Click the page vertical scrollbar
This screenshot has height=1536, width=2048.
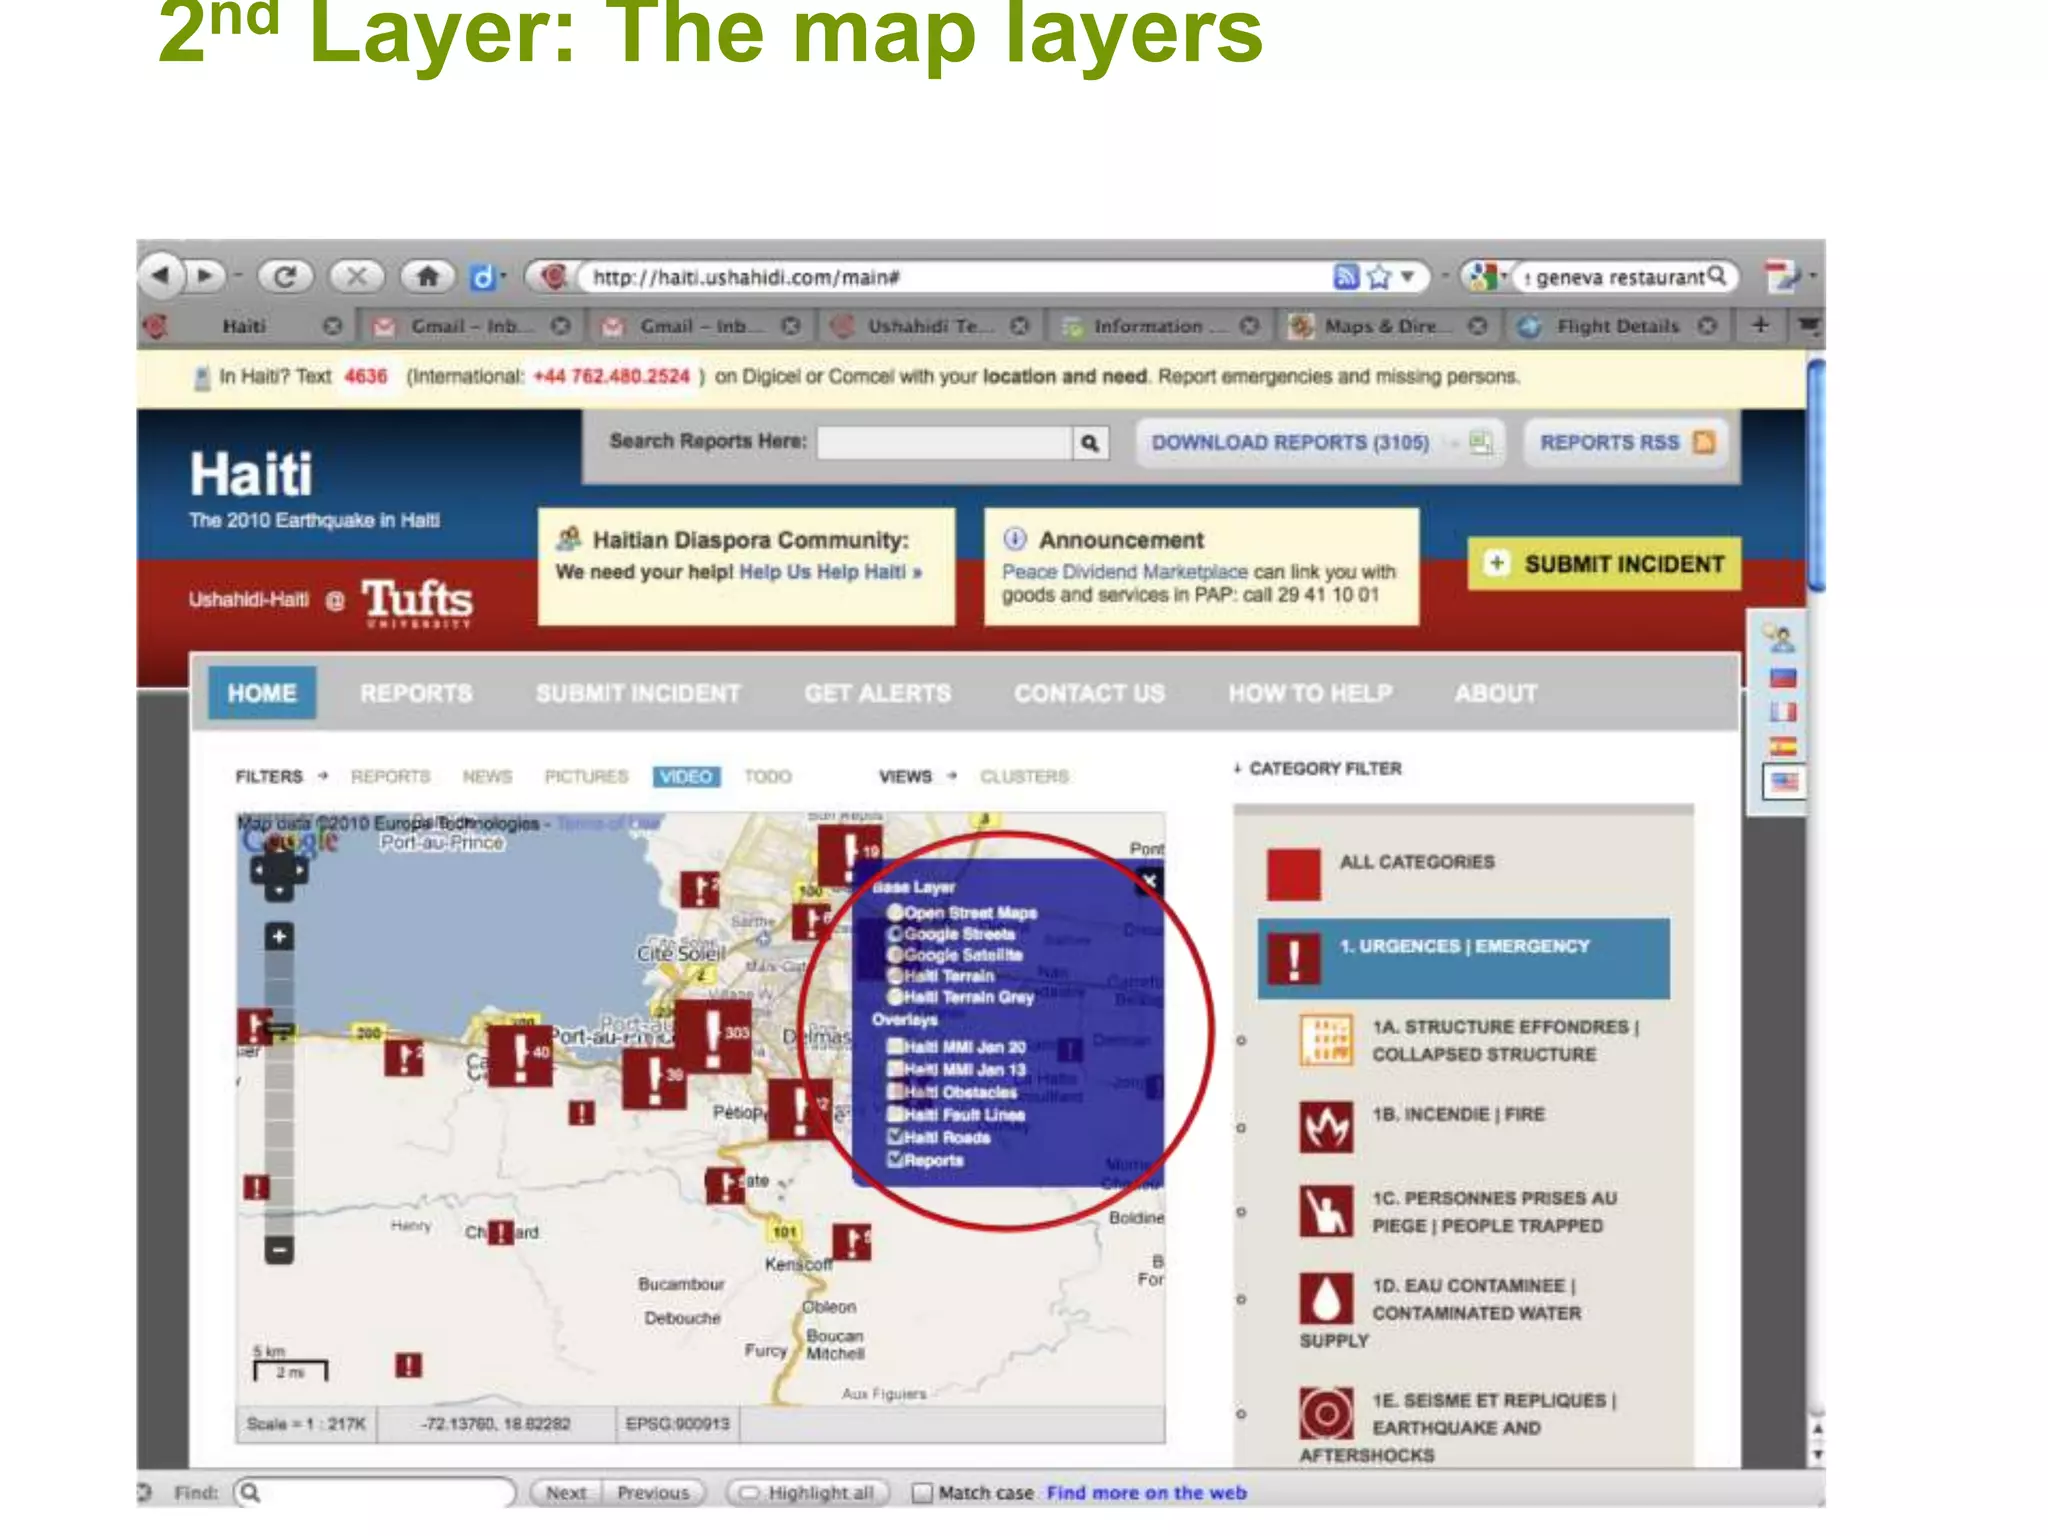pos(1816,475)
